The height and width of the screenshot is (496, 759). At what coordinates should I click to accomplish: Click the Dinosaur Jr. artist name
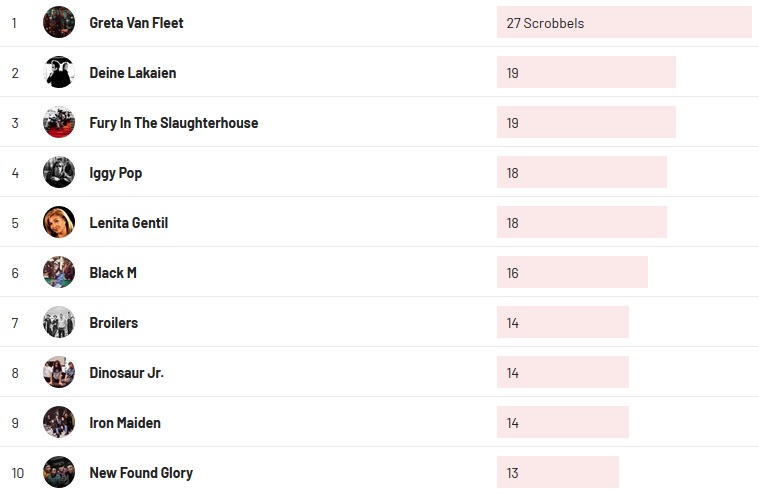click(x=126, y=372)
